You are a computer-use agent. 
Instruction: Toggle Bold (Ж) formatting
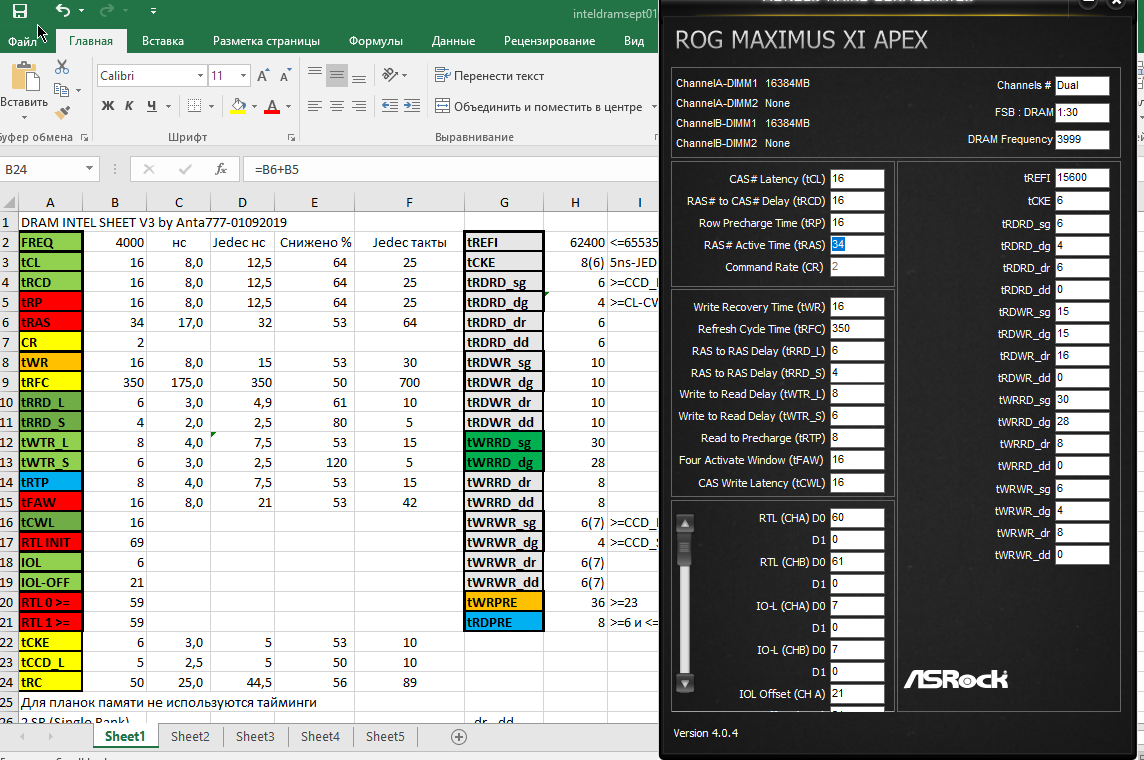(107, 106)
